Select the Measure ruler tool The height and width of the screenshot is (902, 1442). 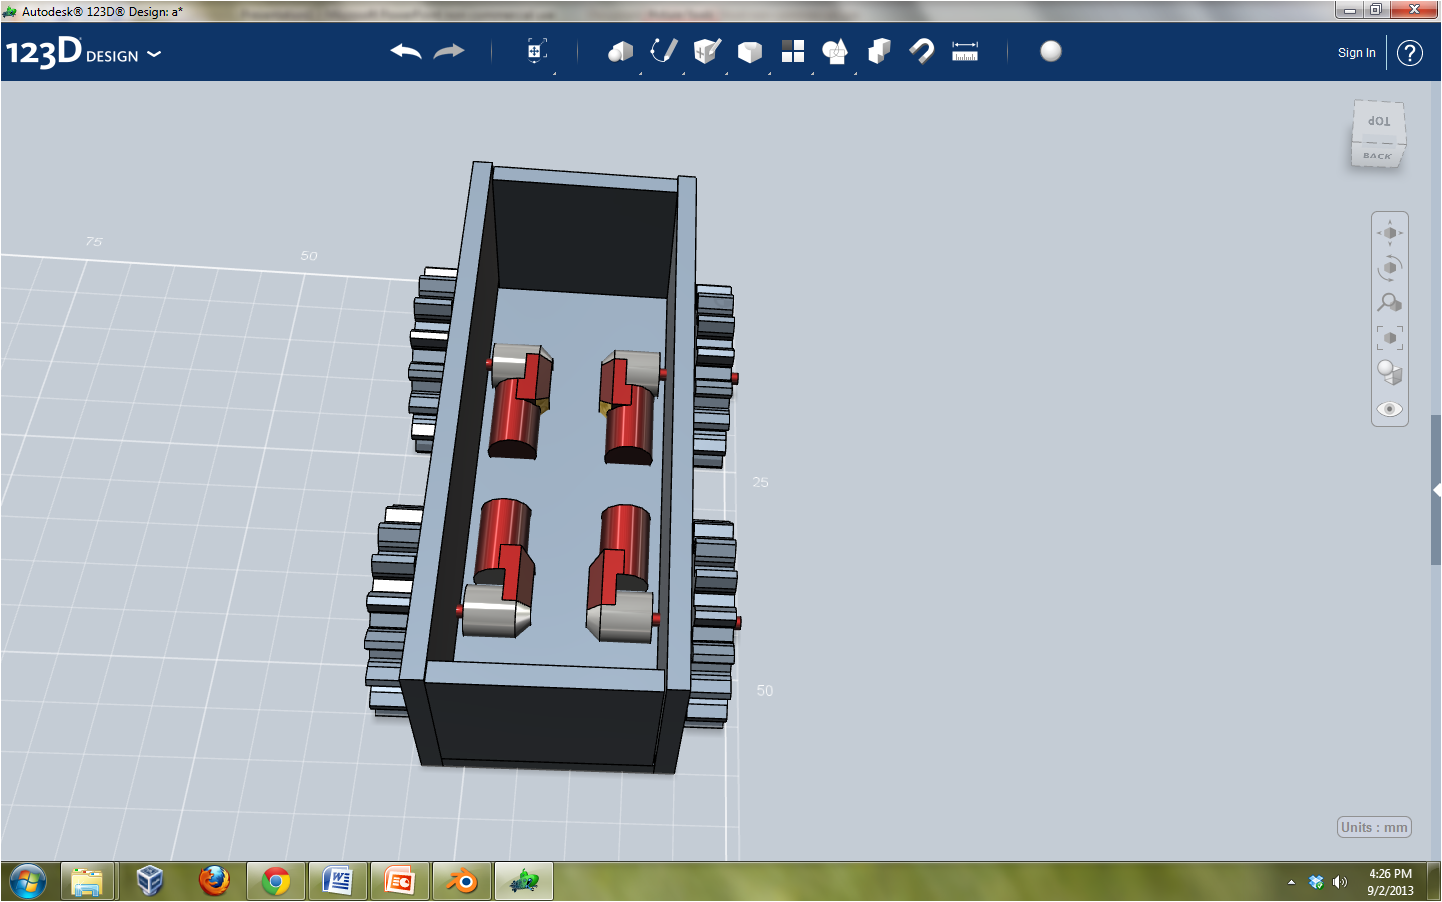(965, 51)
